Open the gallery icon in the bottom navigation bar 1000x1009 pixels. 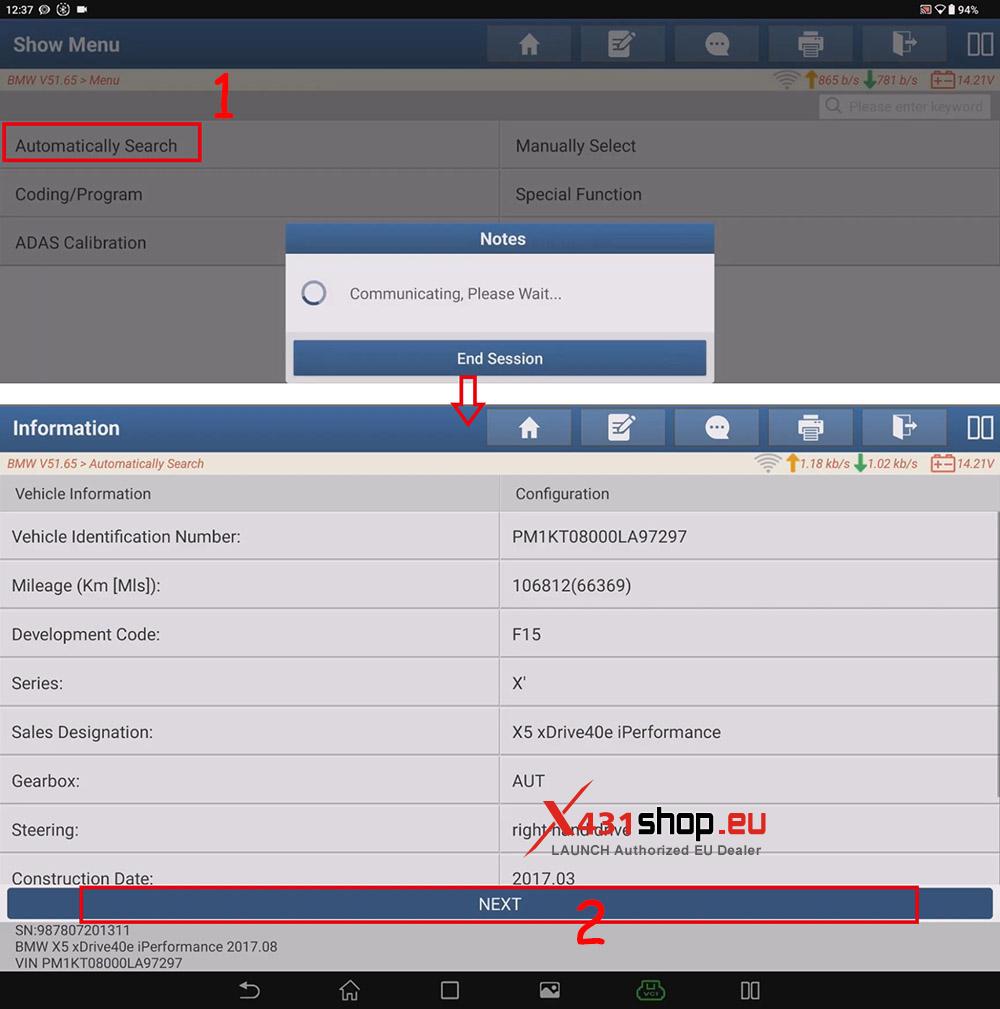click(x=549, y=990)
